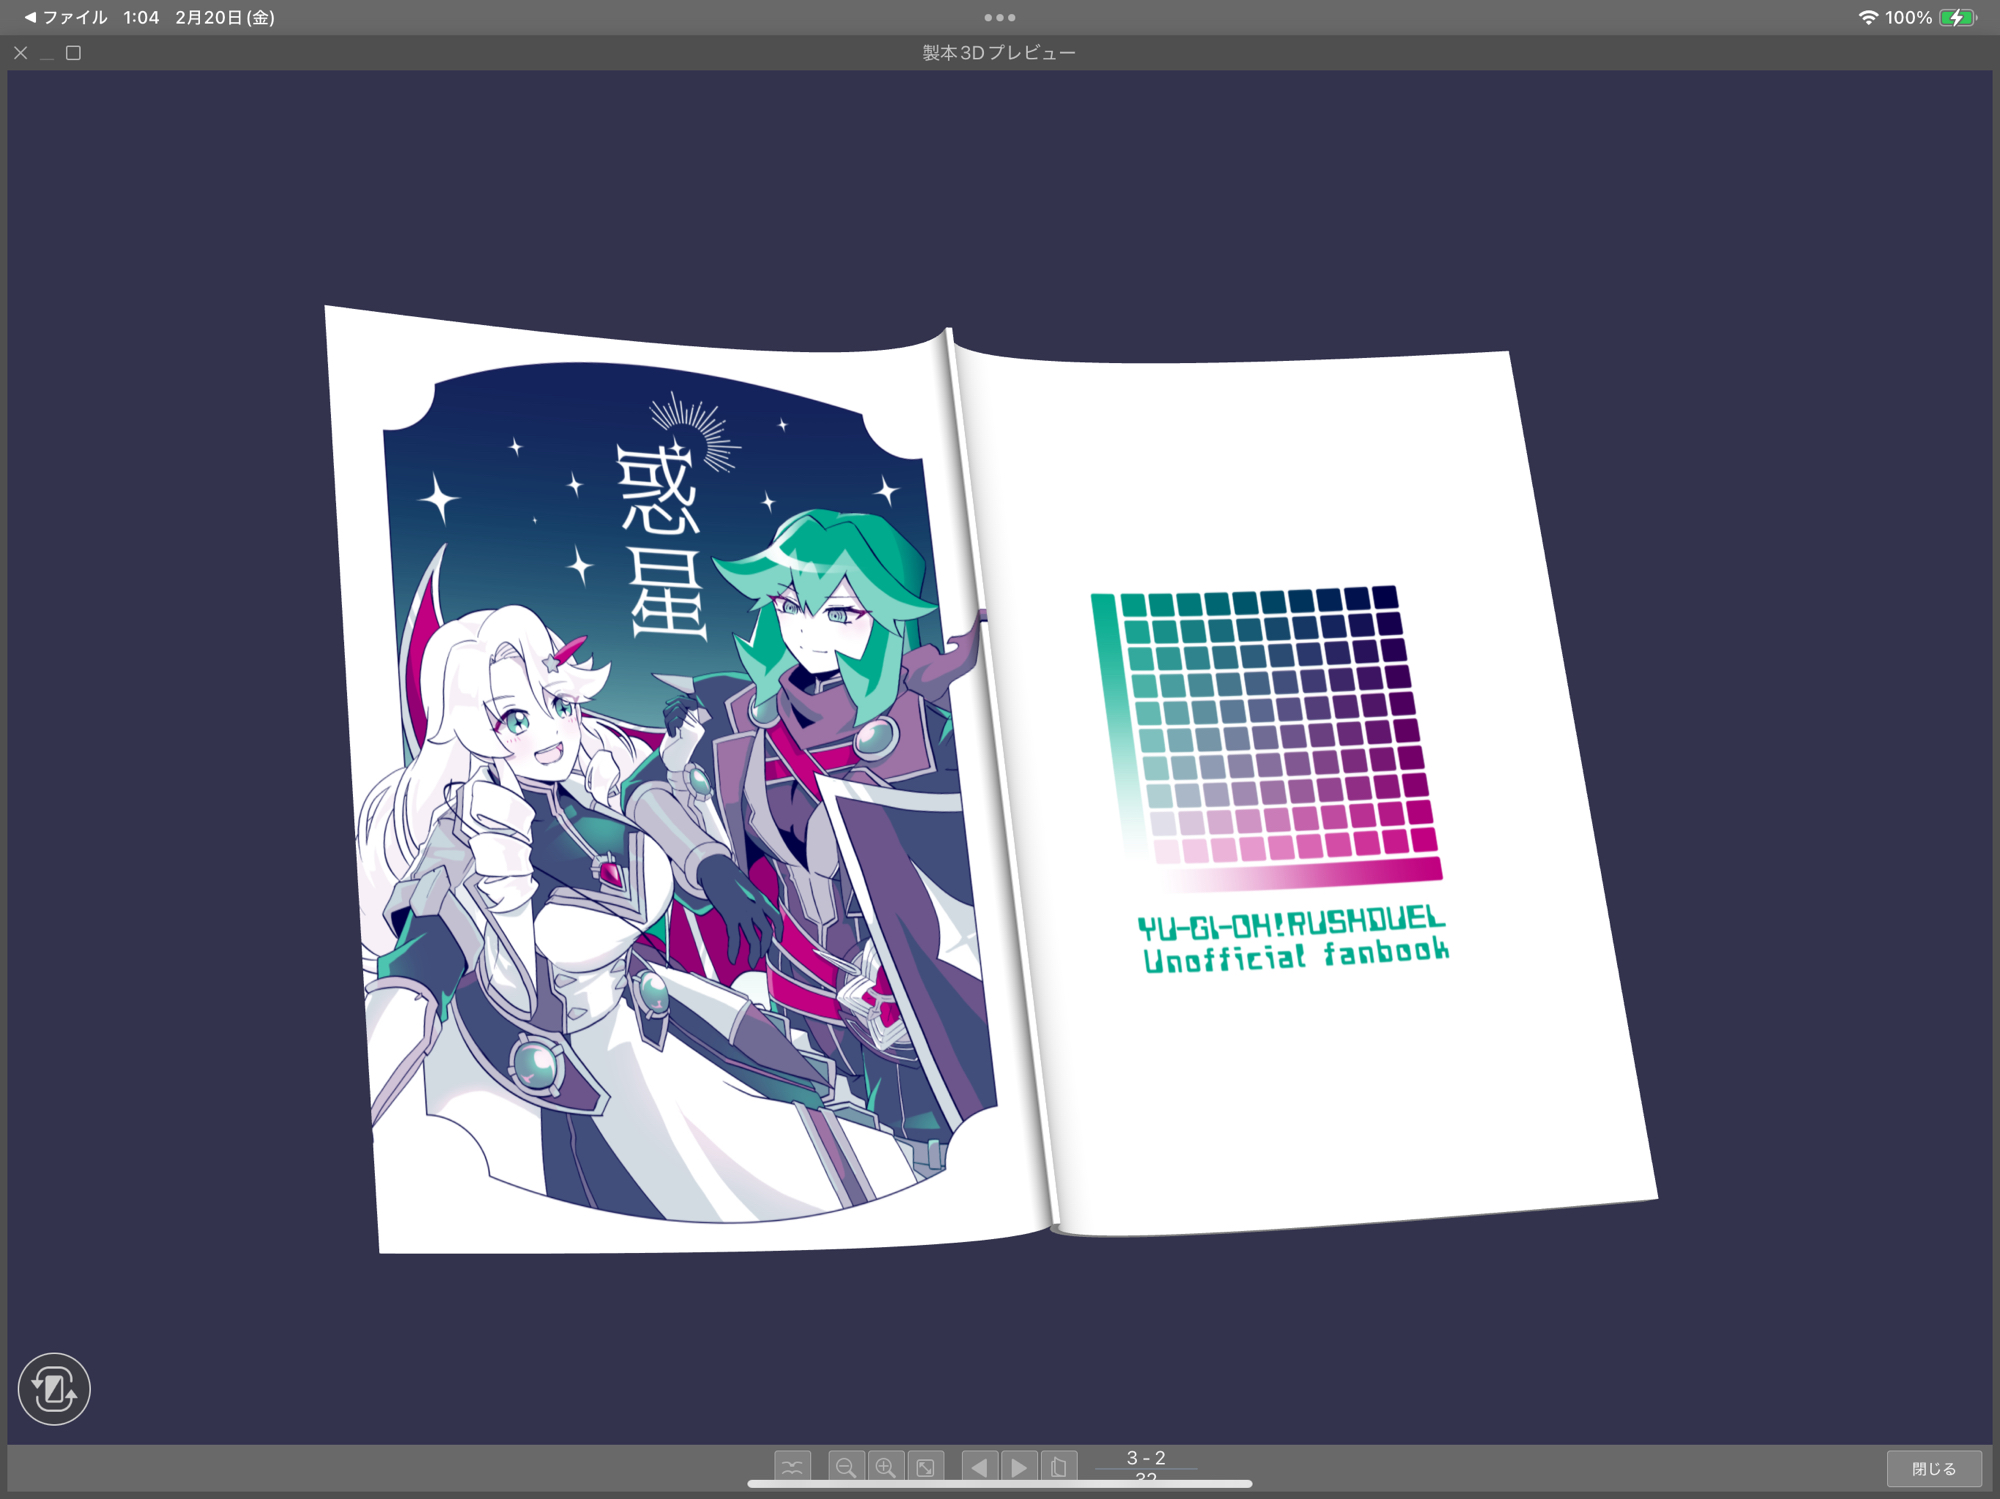Tap the ファイル back link
Screen dimensions: 2000x1499
pyautogui.click(x=66, y=17)
